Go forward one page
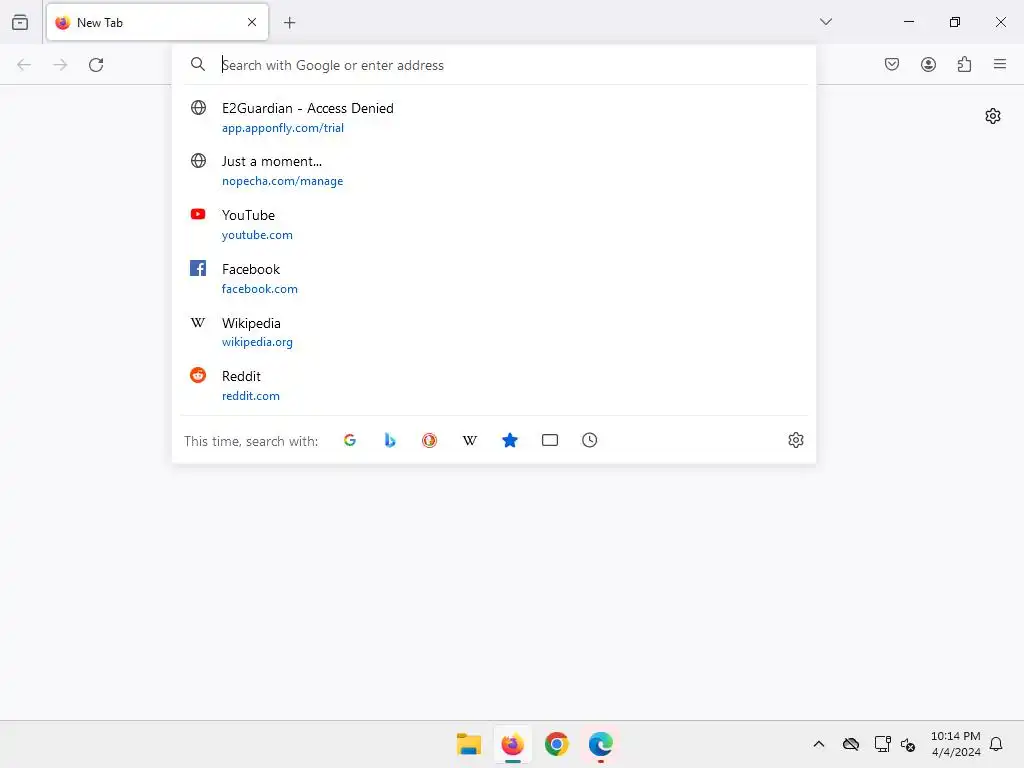Image resolution: width=1024 pixels, height=768 pixels. pos(60,65)
